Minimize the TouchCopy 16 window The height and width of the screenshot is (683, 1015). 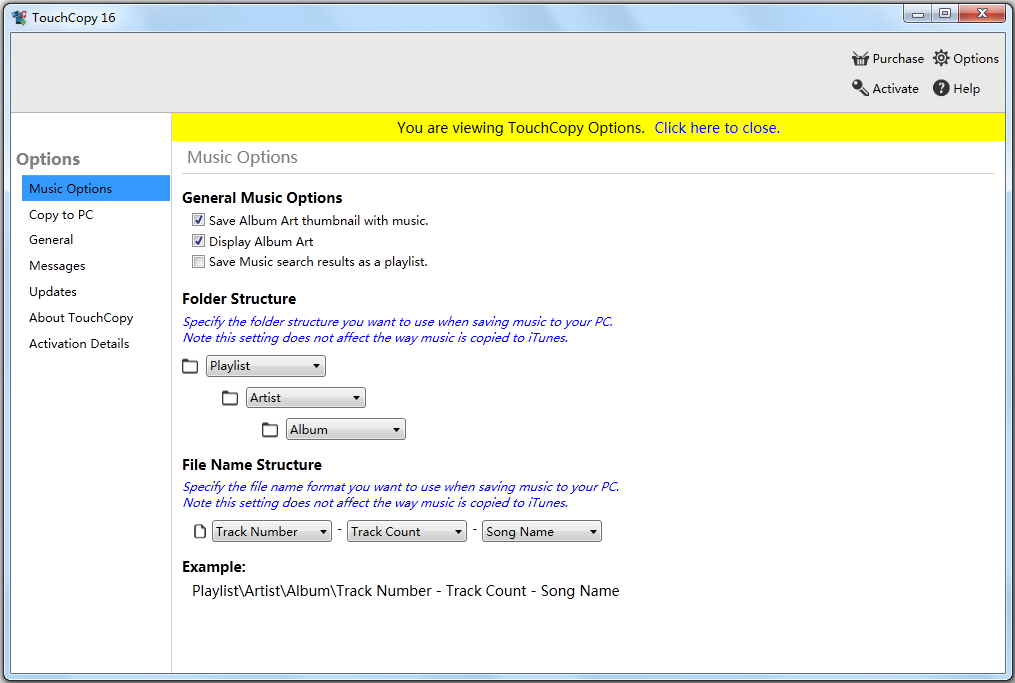coord(917,14)
